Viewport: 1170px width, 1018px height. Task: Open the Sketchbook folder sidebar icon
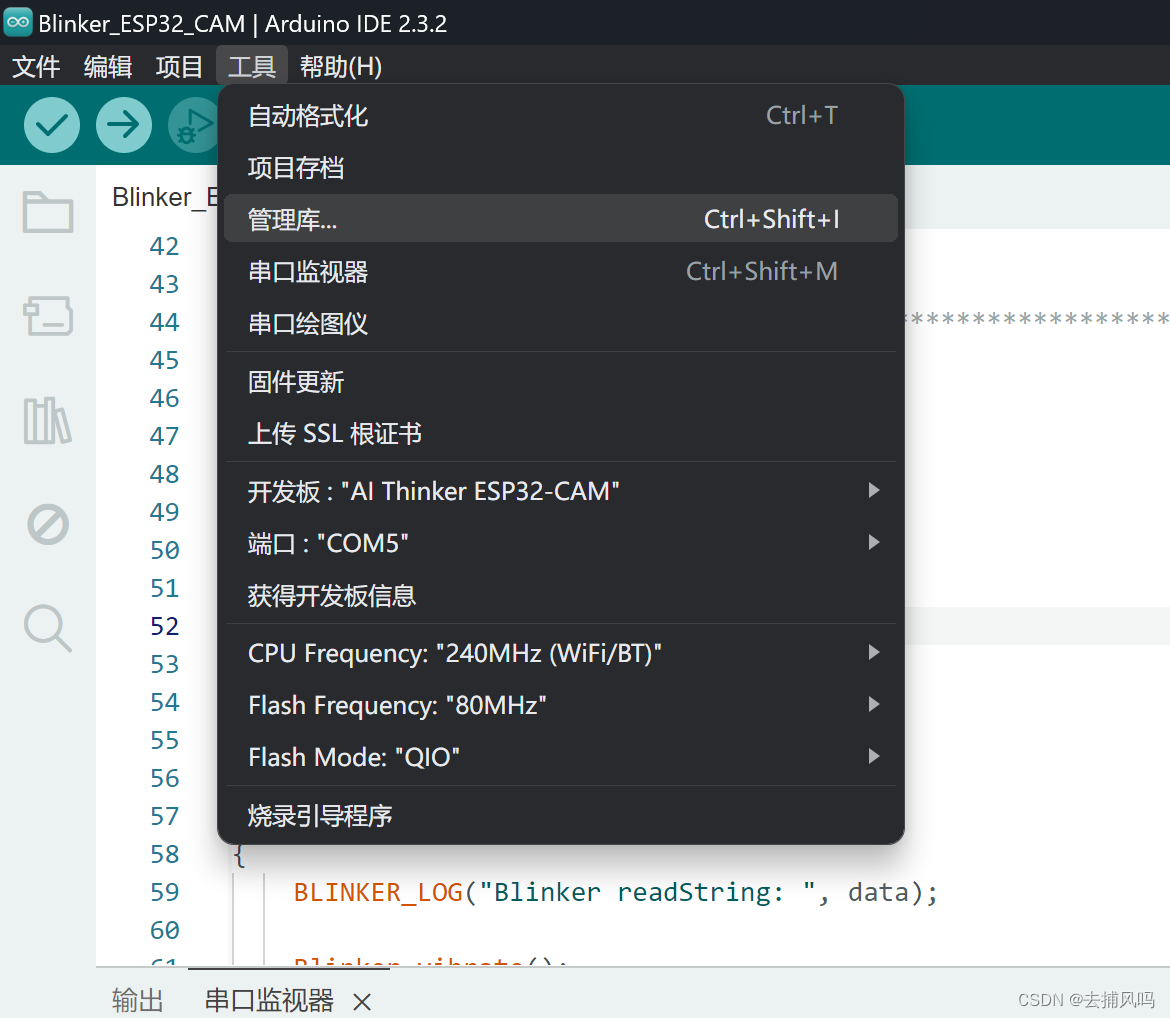48,213
